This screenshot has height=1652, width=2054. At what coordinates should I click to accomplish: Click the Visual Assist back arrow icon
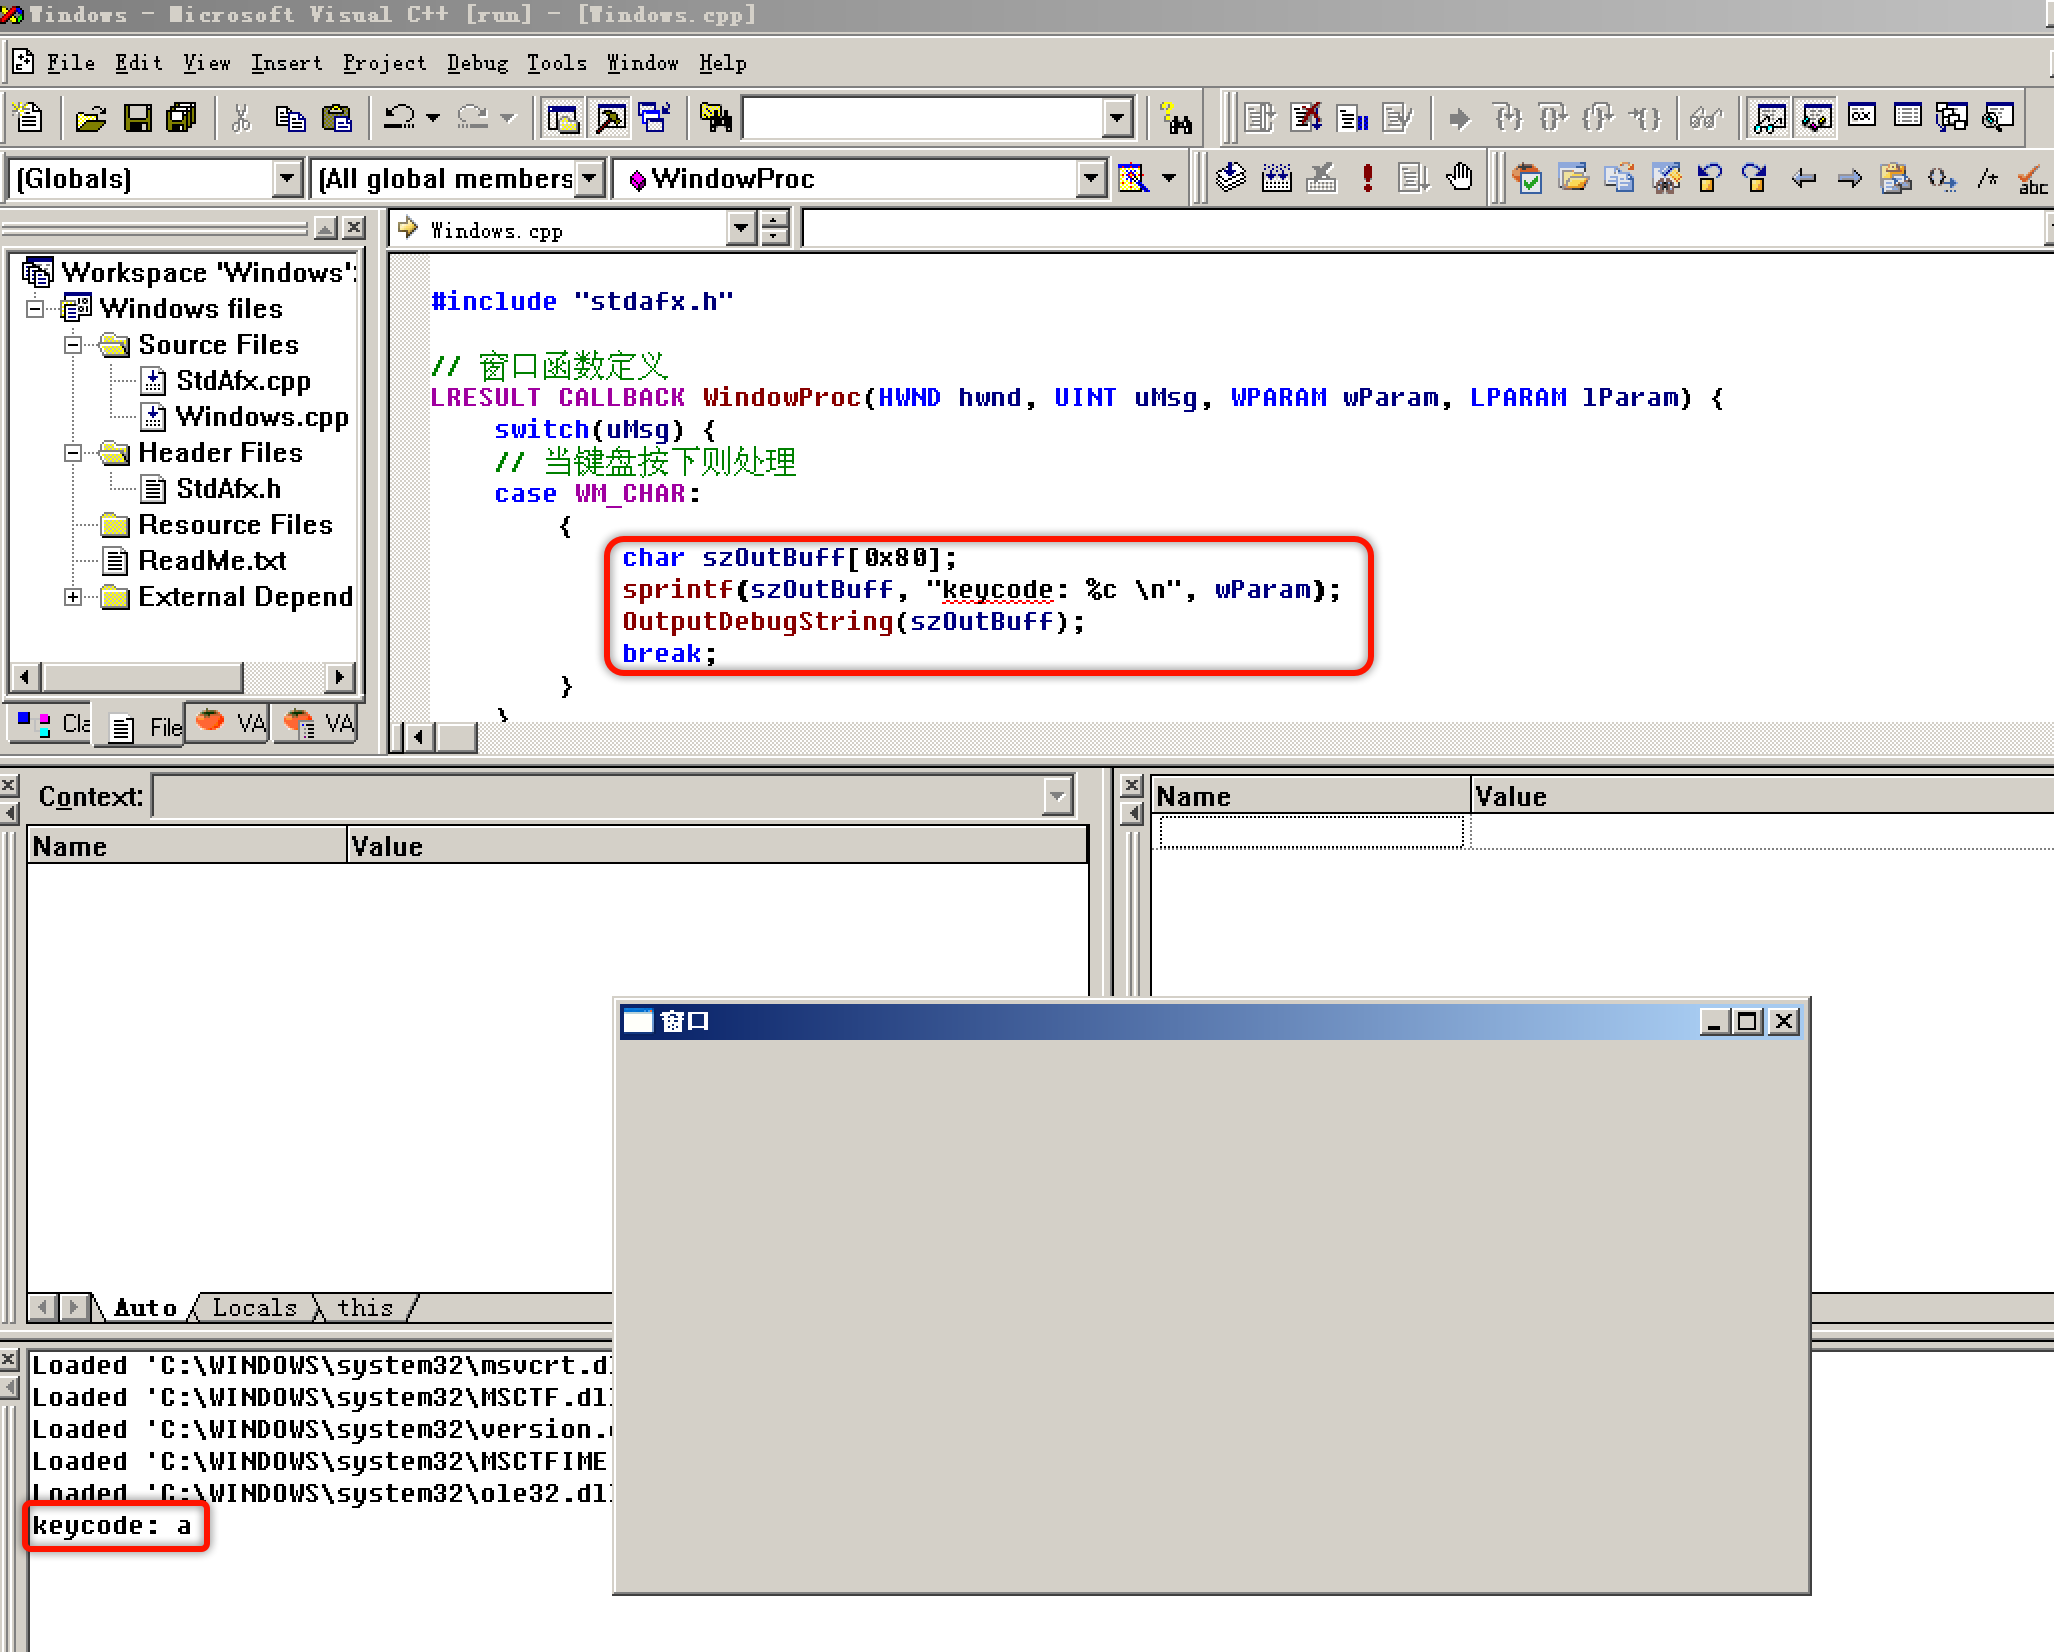pyautogui.click(x=1803, y=179)
